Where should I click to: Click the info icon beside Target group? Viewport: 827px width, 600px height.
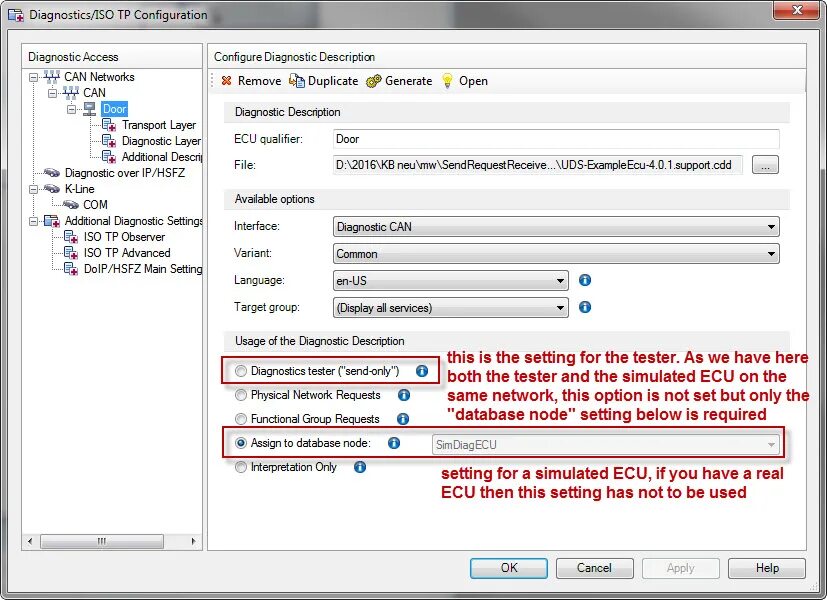[x=585, y=307]
